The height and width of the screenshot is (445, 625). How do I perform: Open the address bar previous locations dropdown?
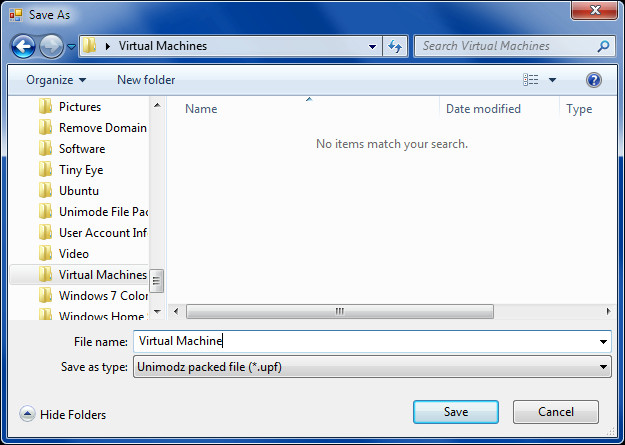(372, 47)
